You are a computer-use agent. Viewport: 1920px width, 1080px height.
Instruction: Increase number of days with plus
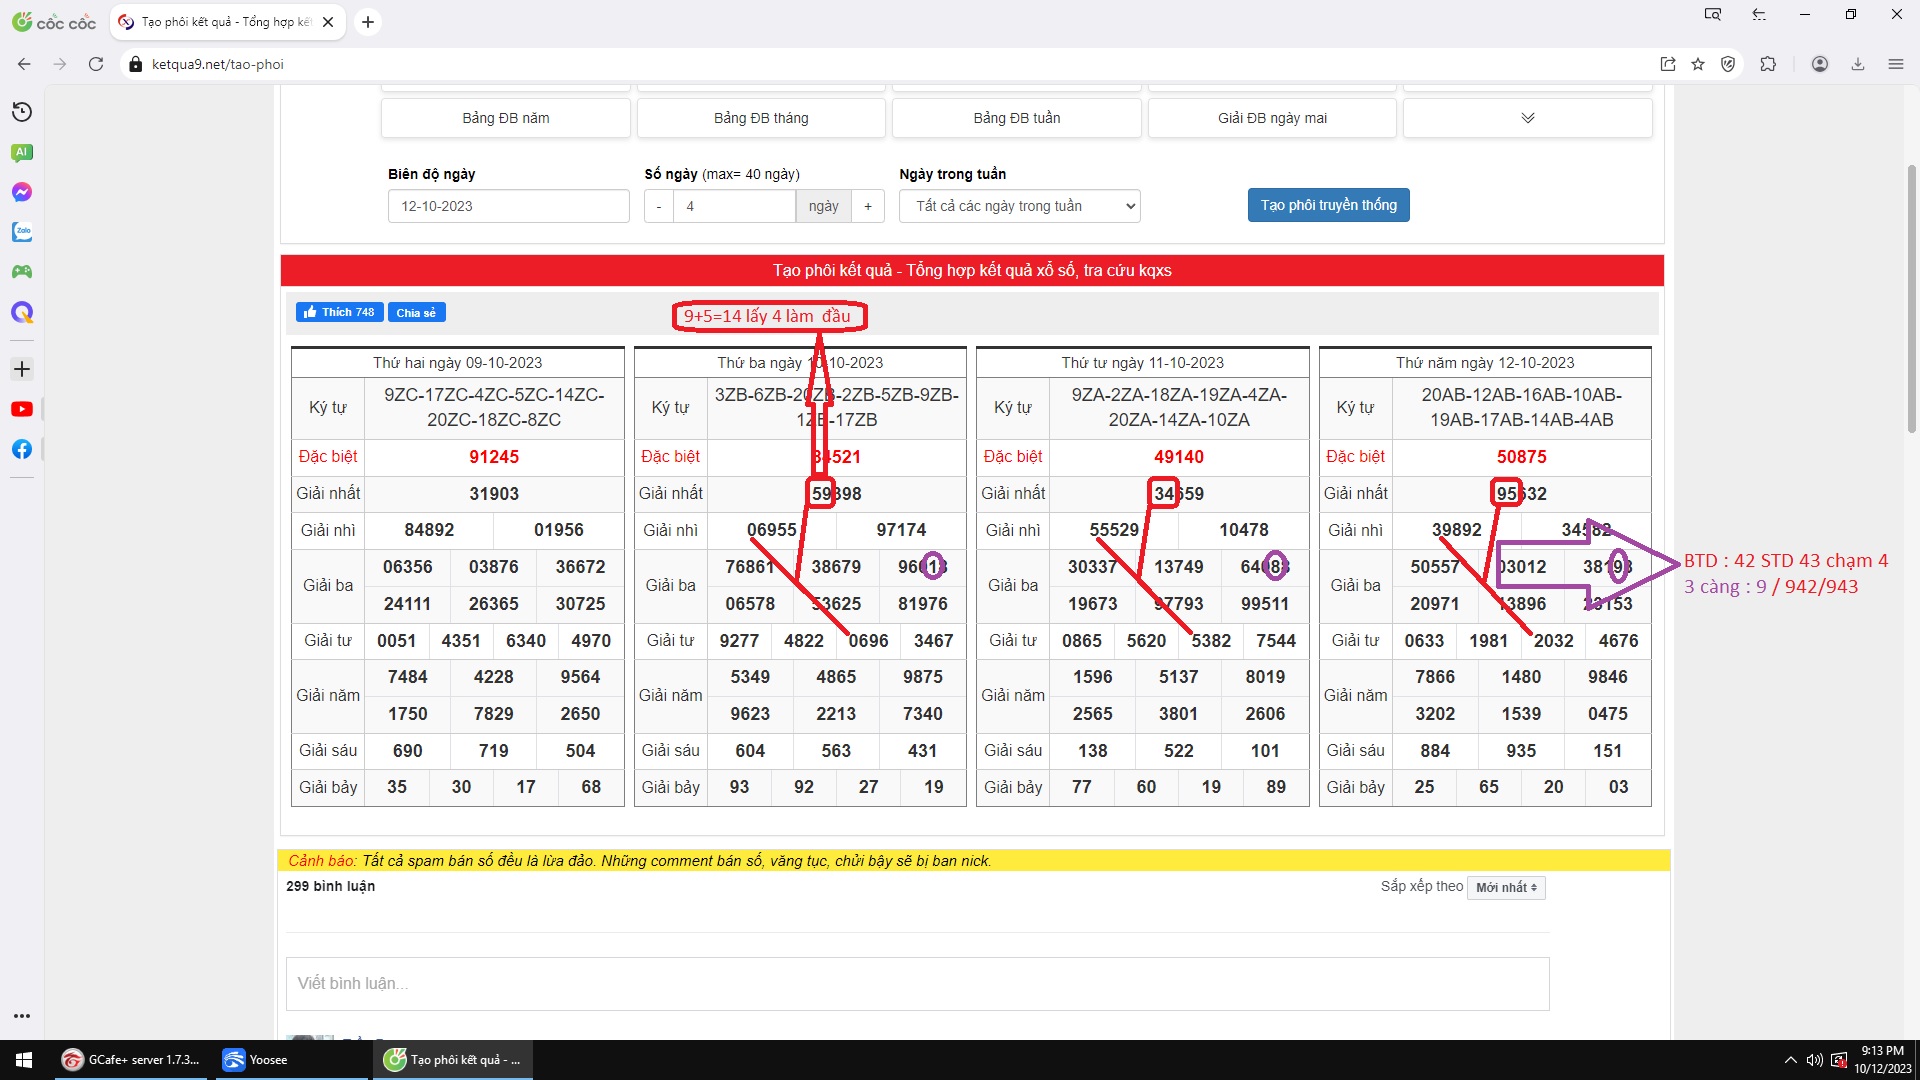(x=868, y=206)
